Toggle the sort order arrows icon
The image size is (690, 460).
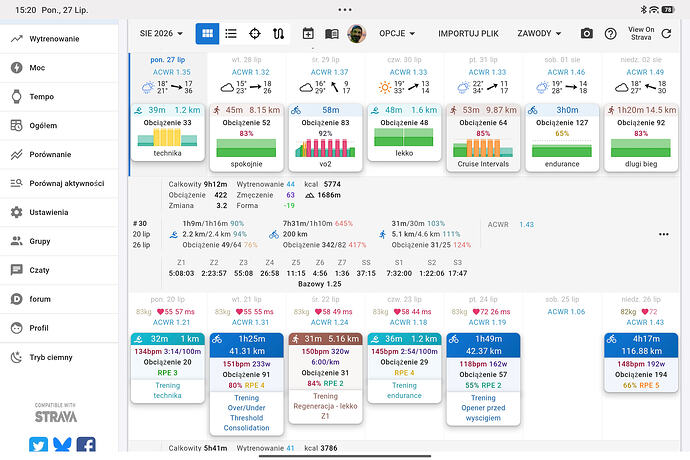coord(278,33)
